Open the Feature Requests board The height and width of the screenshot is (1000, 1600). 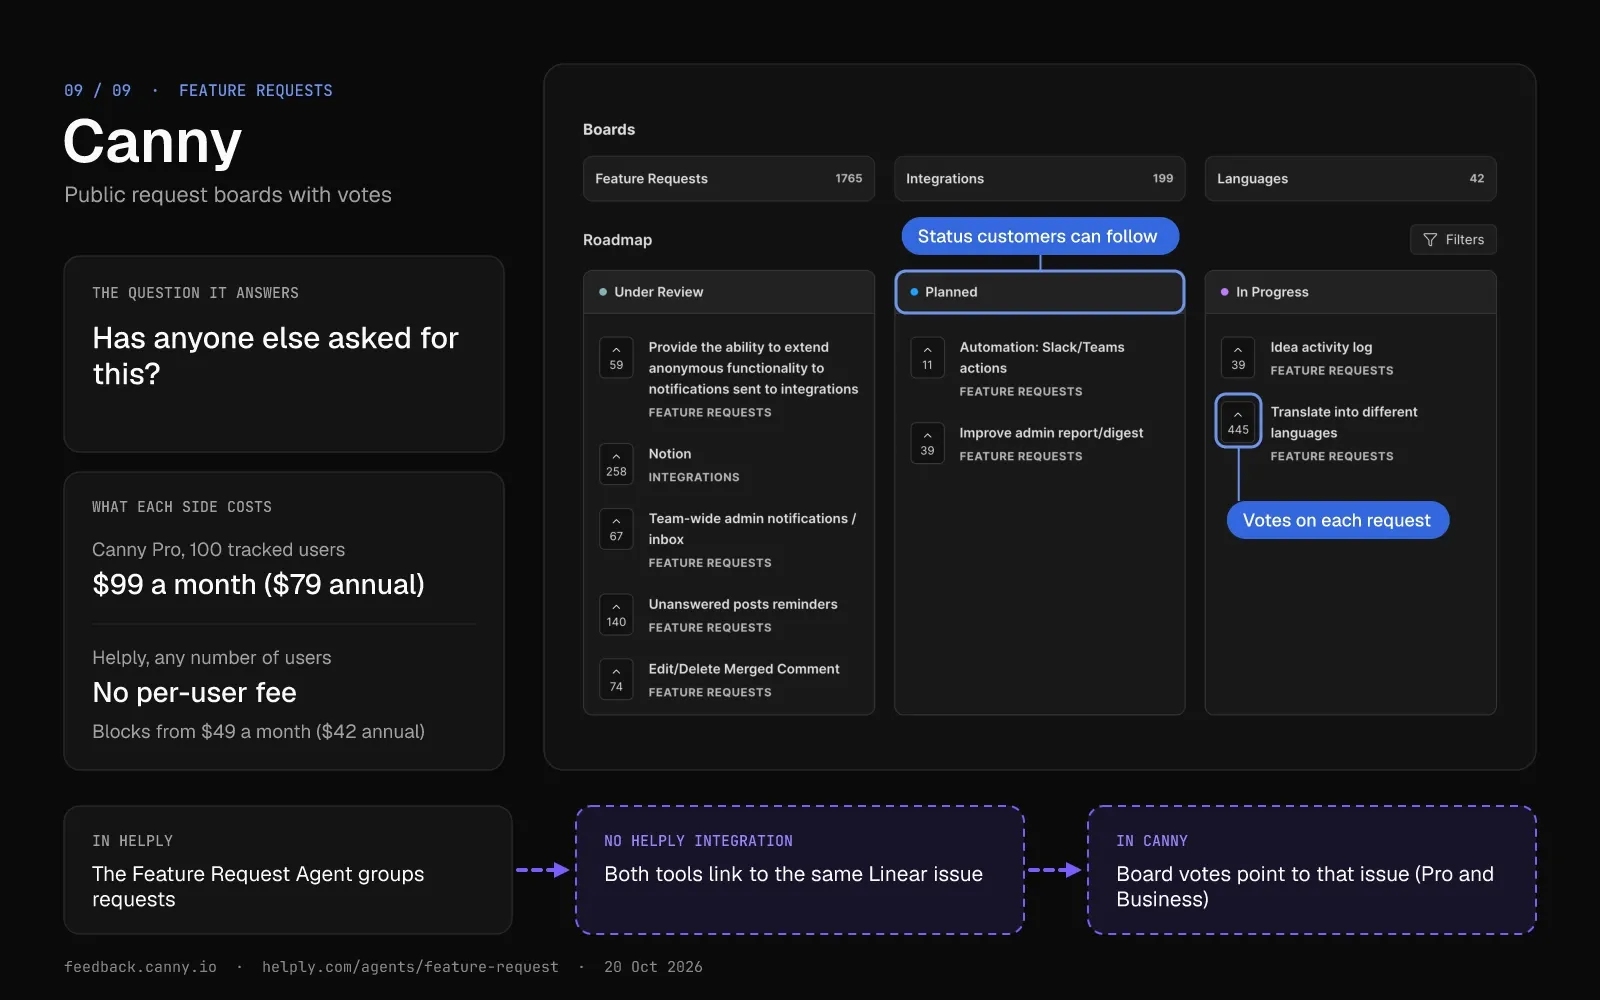pos(729,178)
